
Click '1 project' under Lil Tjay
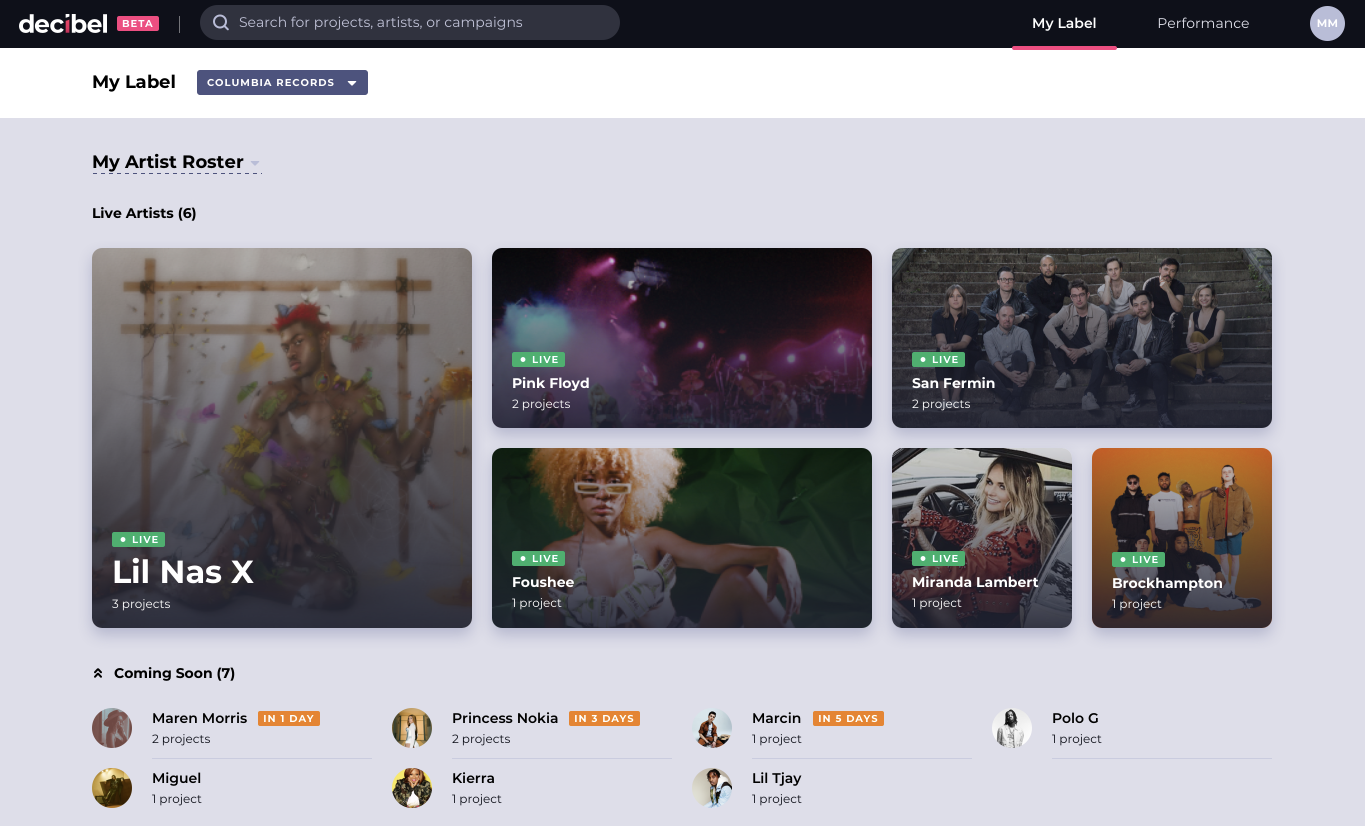tap(777, 799)
